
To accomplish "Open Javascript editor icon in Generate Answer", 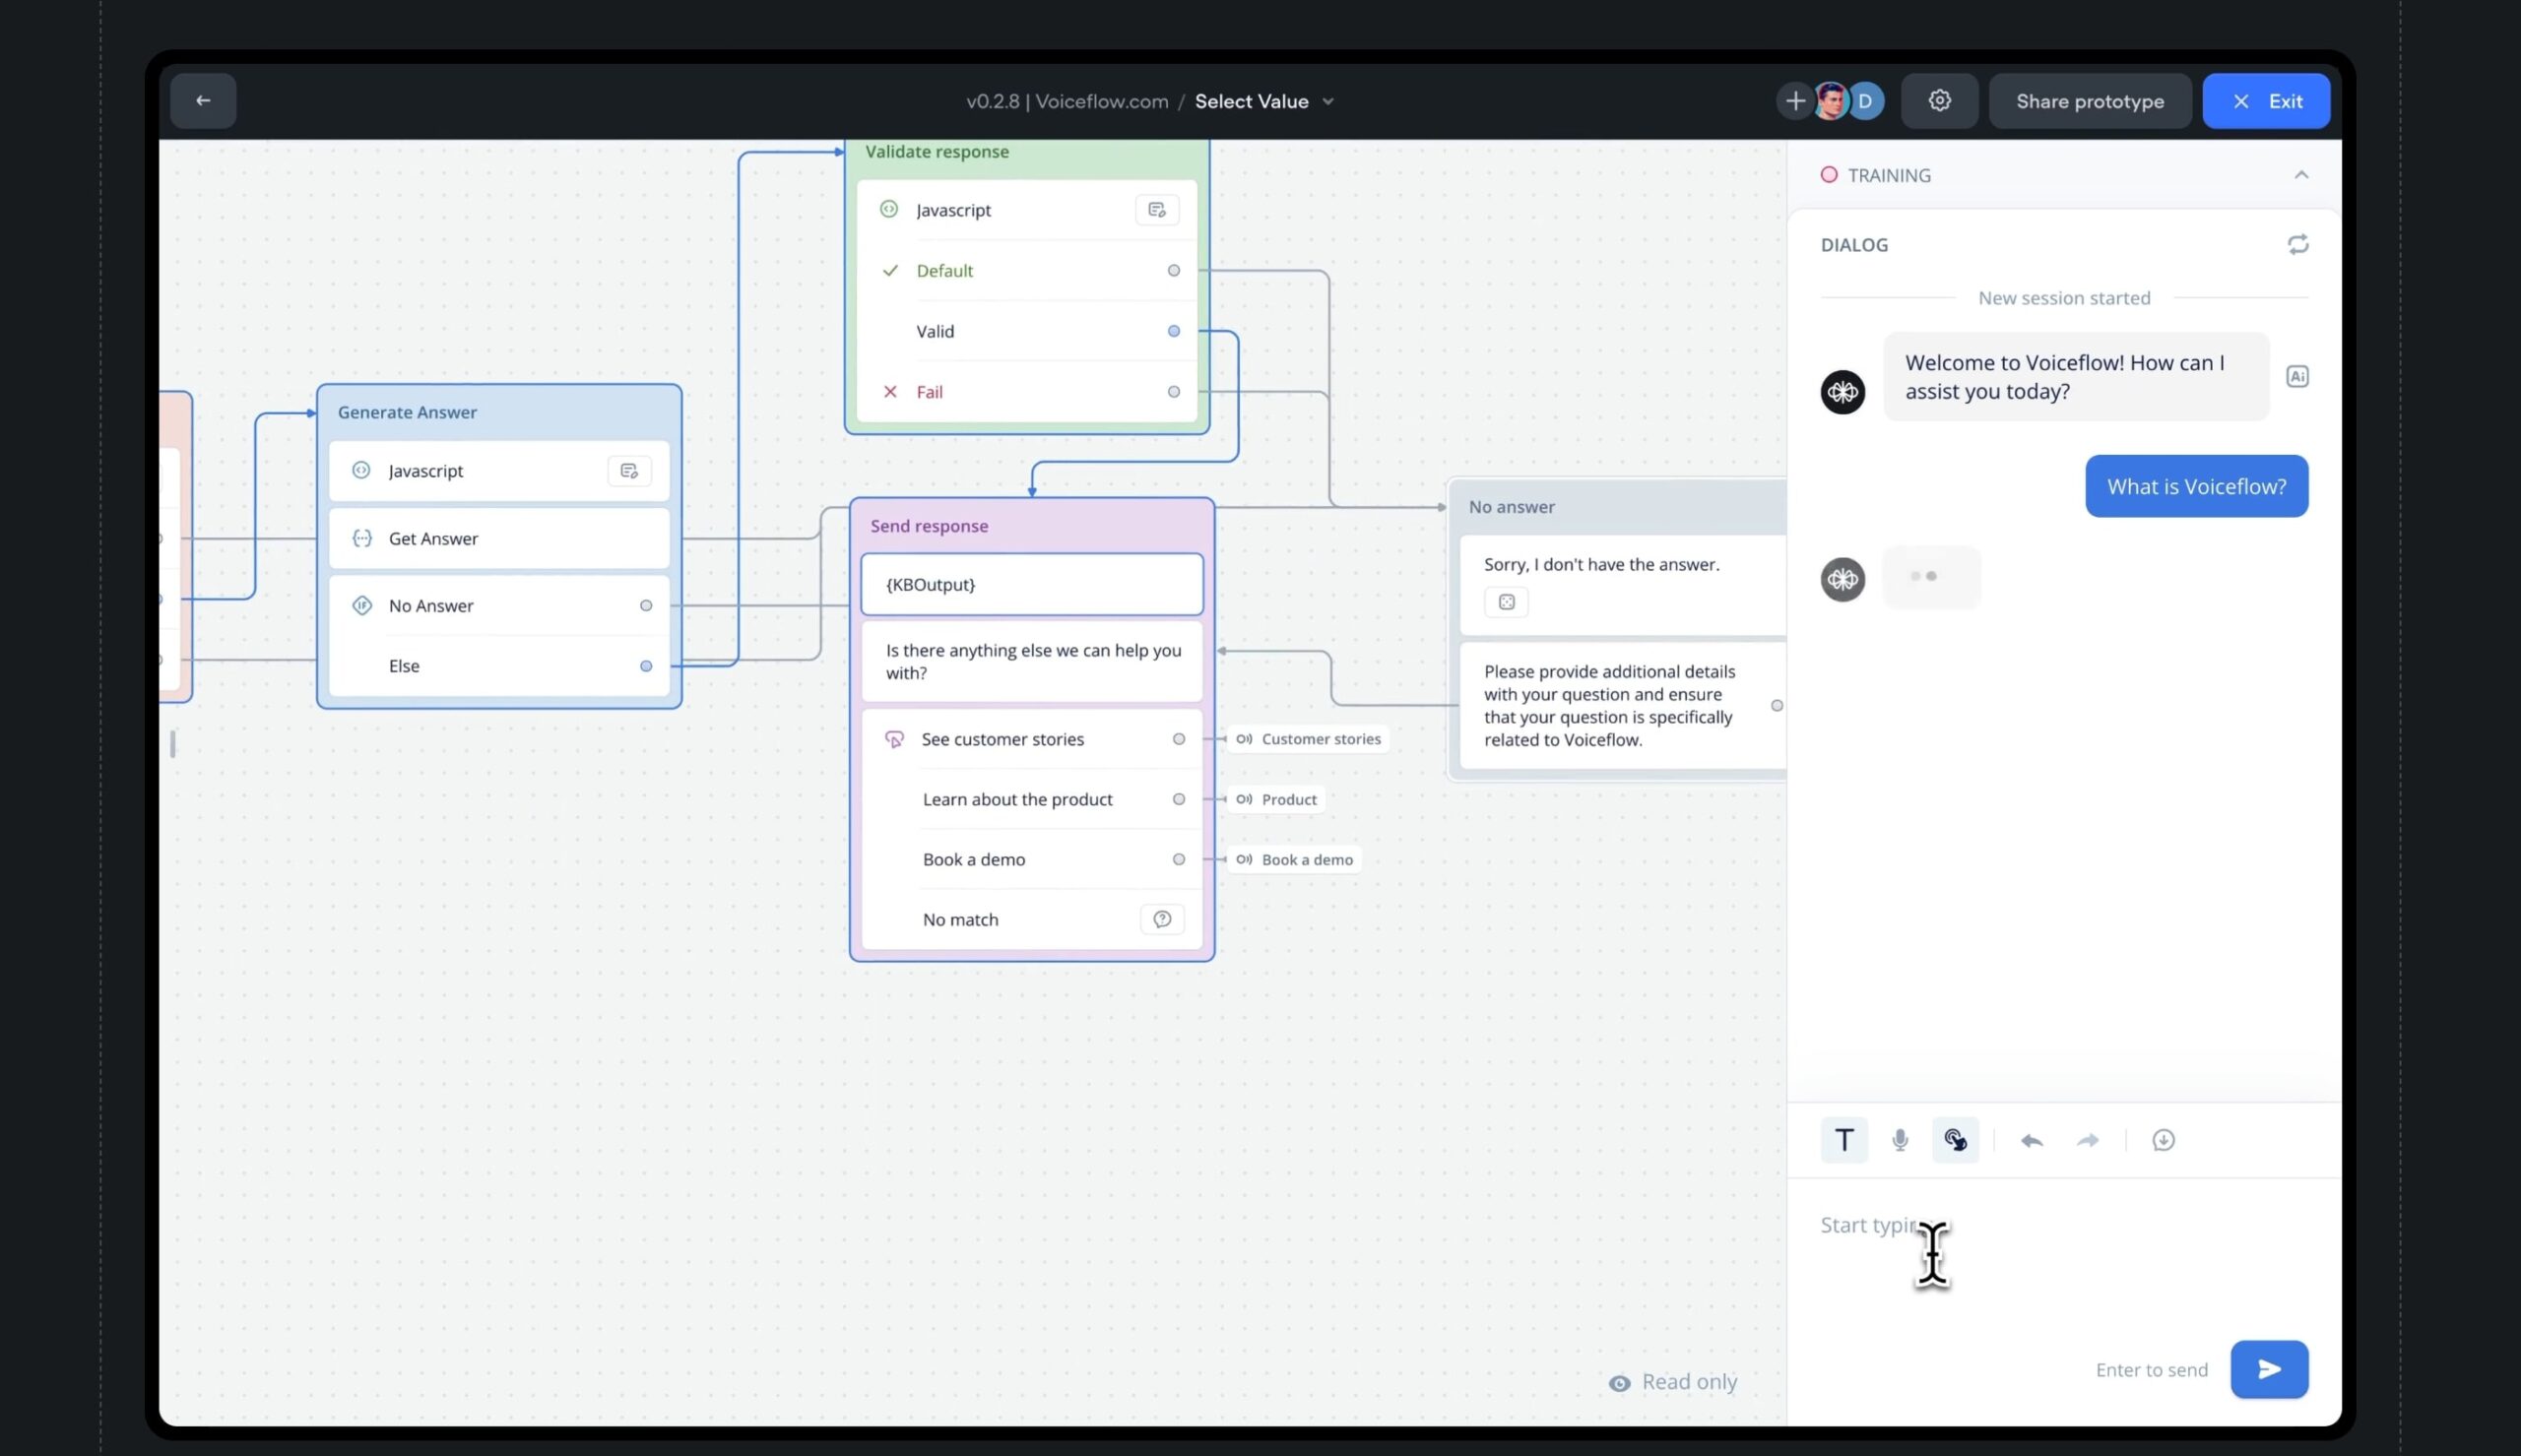I will 629,471.
